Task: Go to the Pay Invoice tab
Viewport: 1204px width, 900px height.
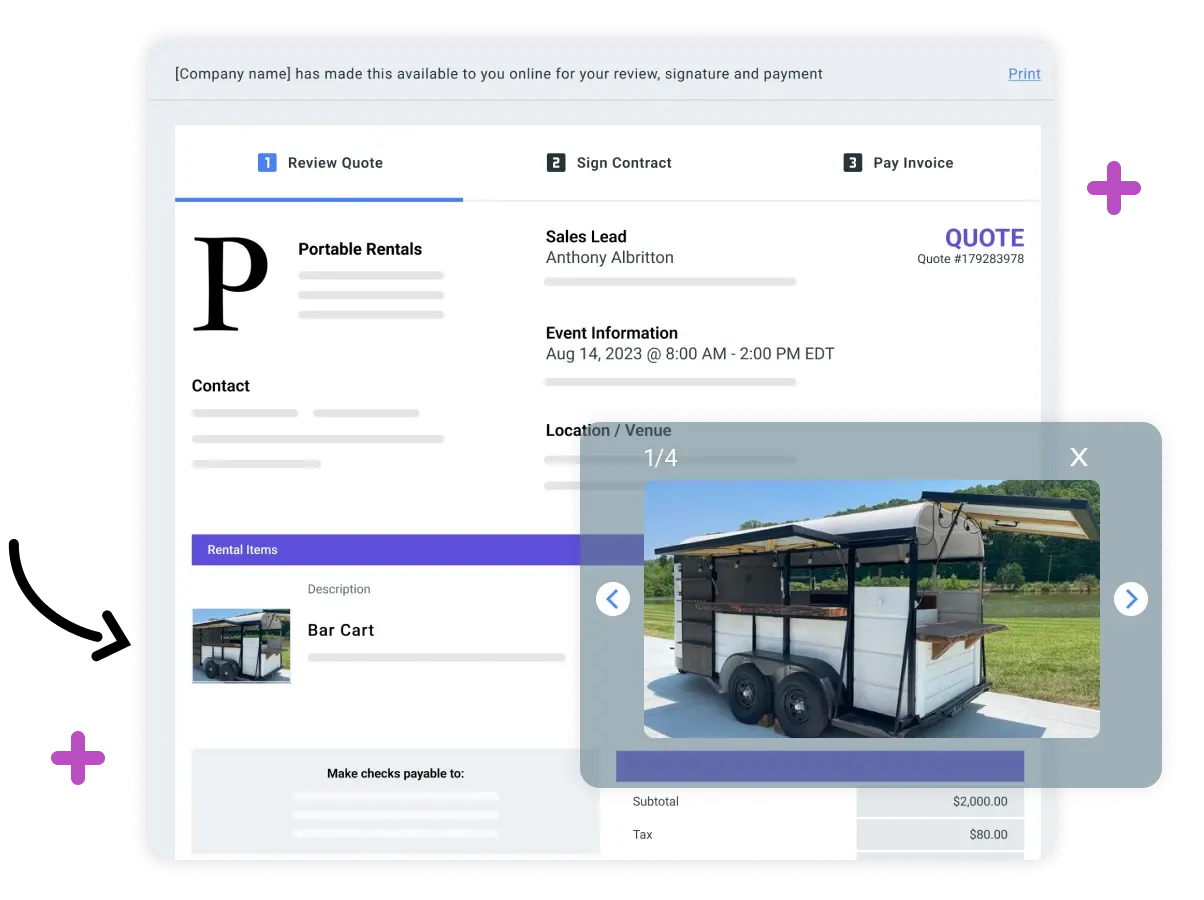Action: [x=897, y=163]
